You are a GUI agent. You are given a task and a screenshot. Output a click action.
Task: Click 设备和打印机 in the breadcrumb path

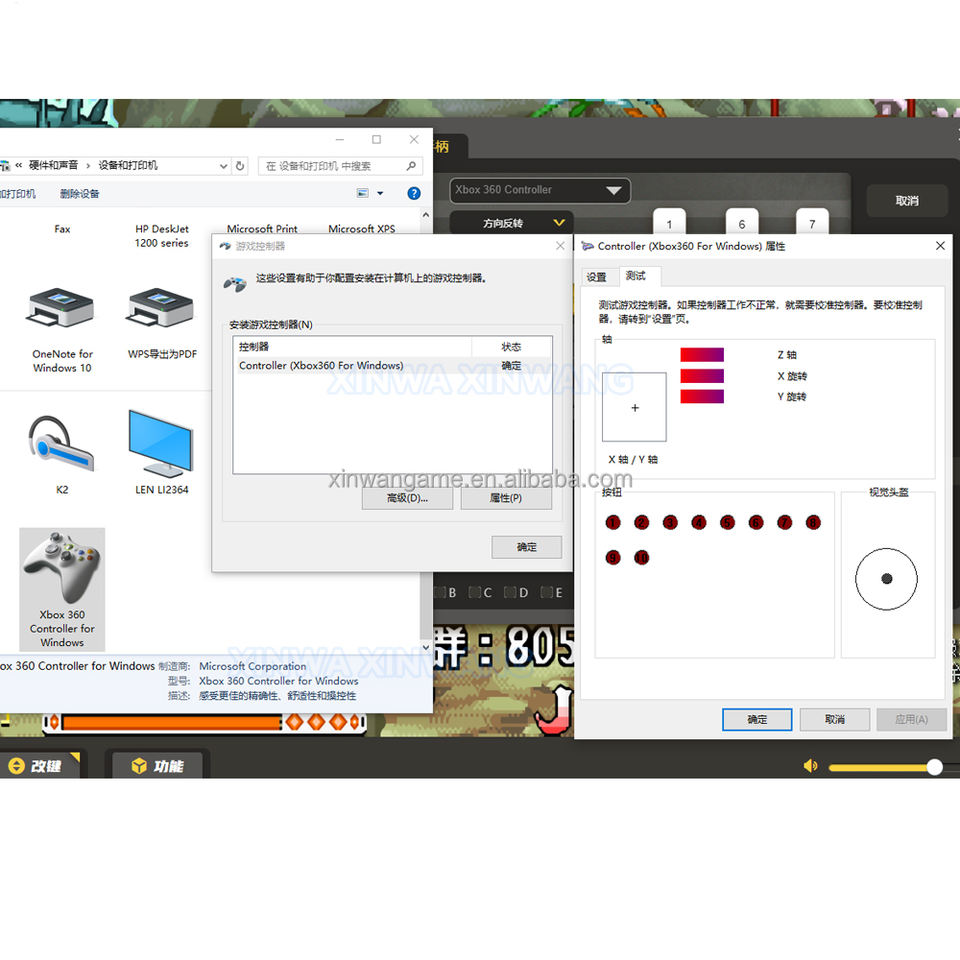[x=128, y=165]
